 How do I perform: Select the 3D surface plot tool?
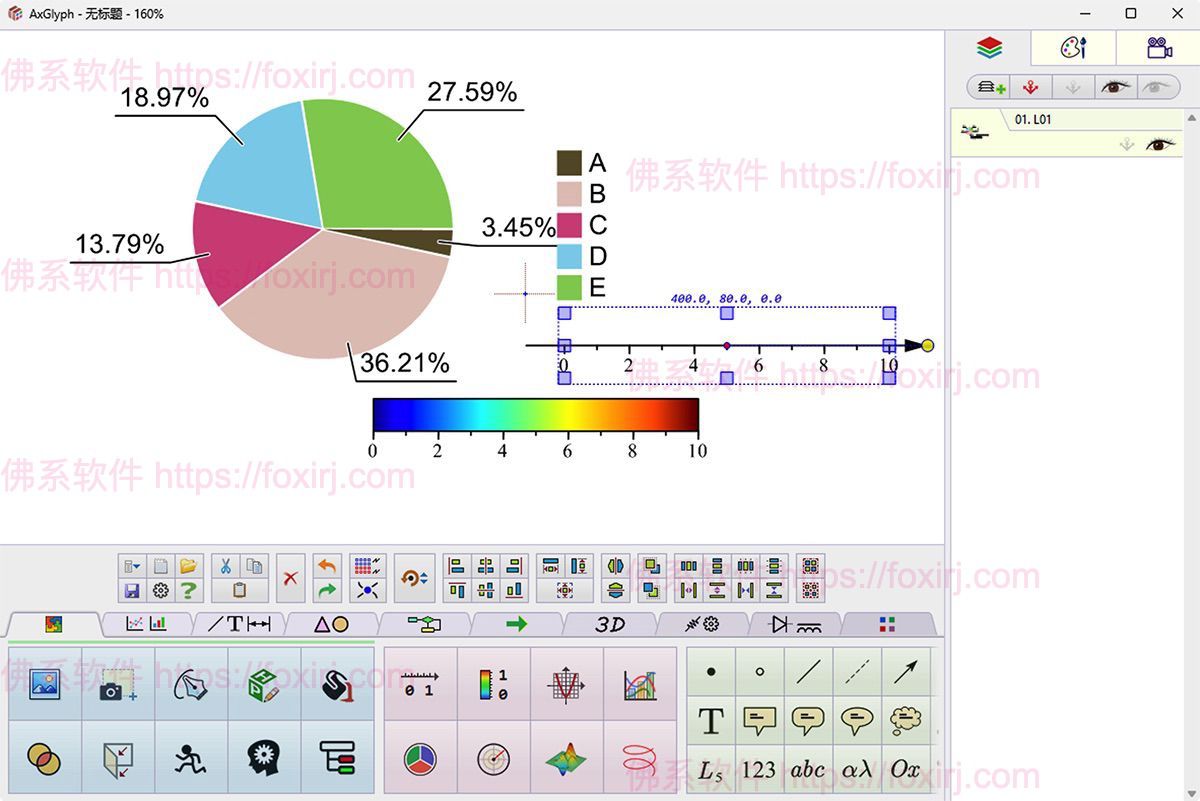[x=567, y=758]
